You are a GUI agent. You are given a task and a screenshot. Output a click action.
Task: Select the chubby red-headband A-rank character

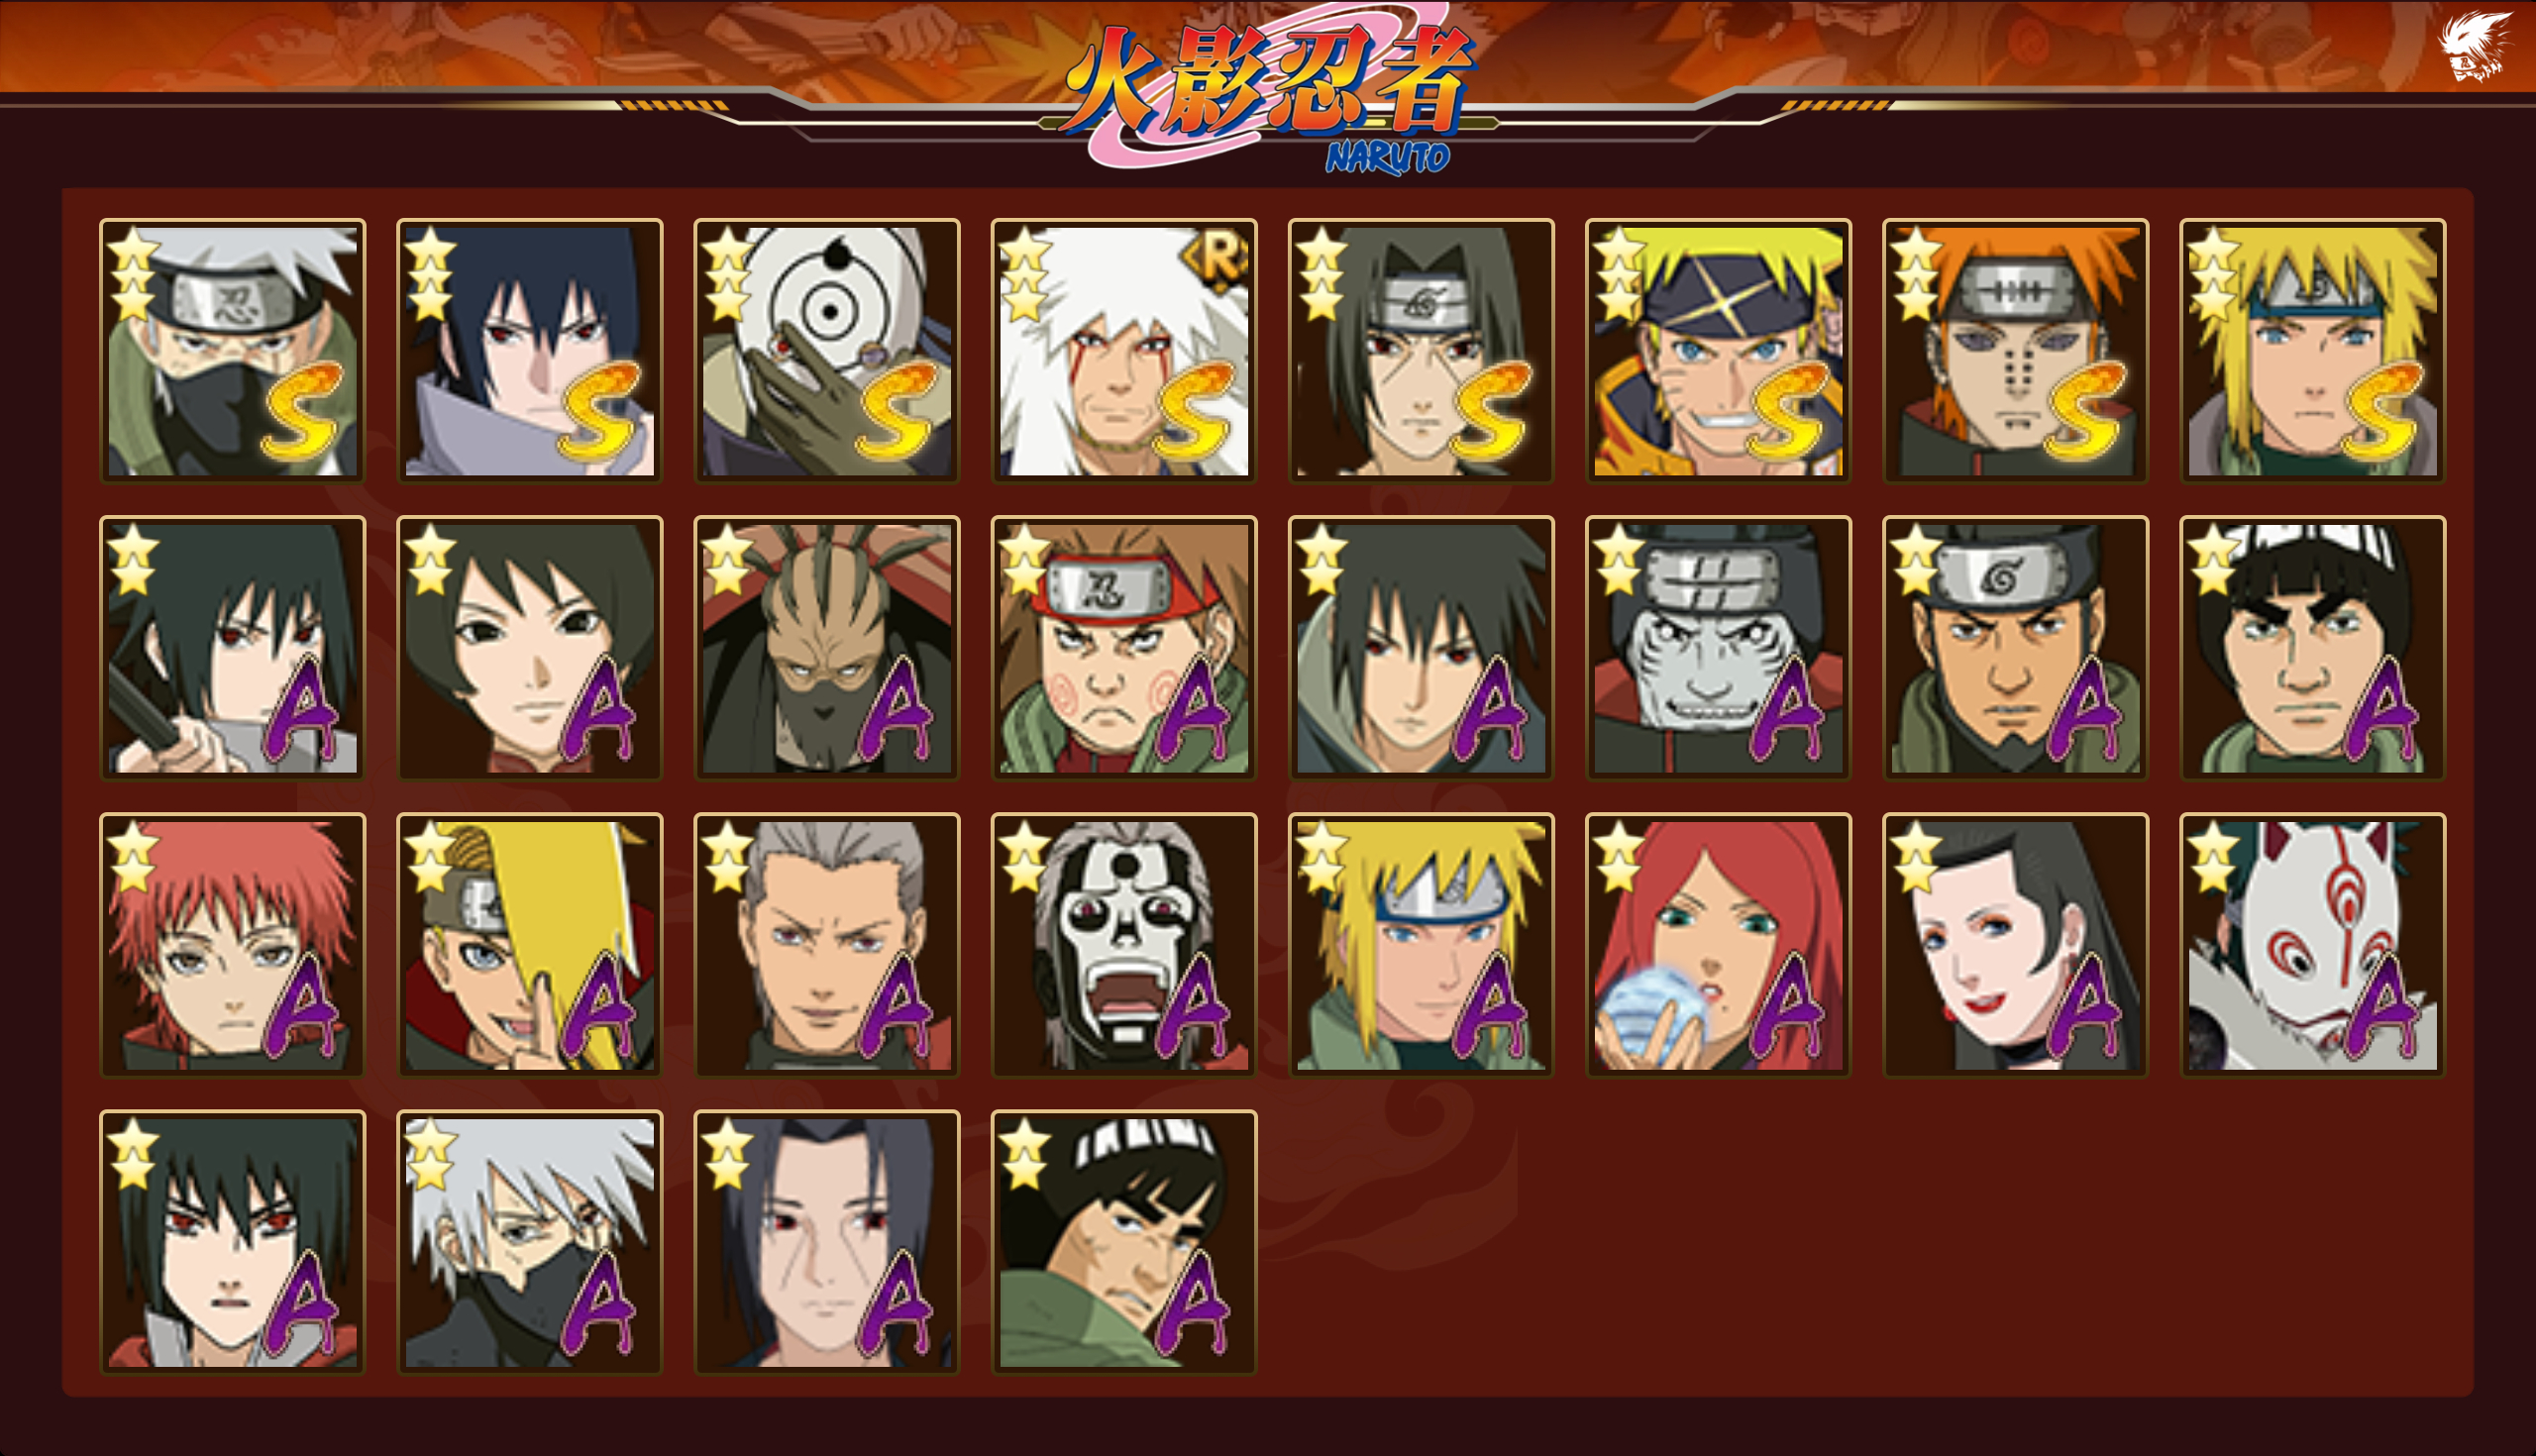pyautogui.click(x=1123, y=647)
